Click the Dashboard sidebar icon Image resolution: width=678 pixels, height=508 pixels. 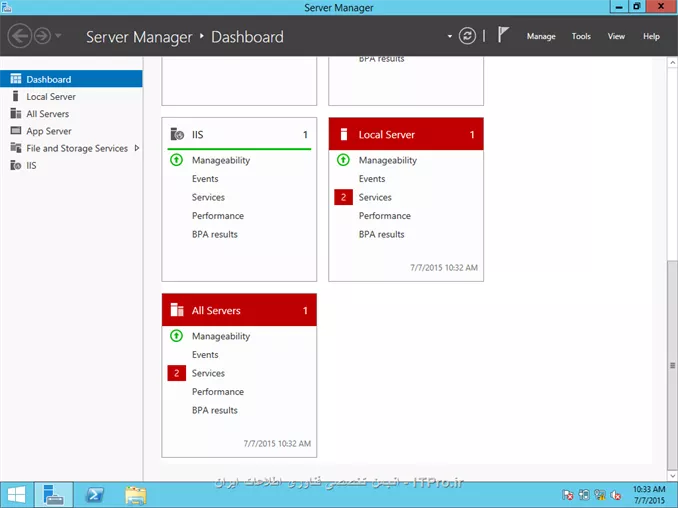click(x=16, y=79)
